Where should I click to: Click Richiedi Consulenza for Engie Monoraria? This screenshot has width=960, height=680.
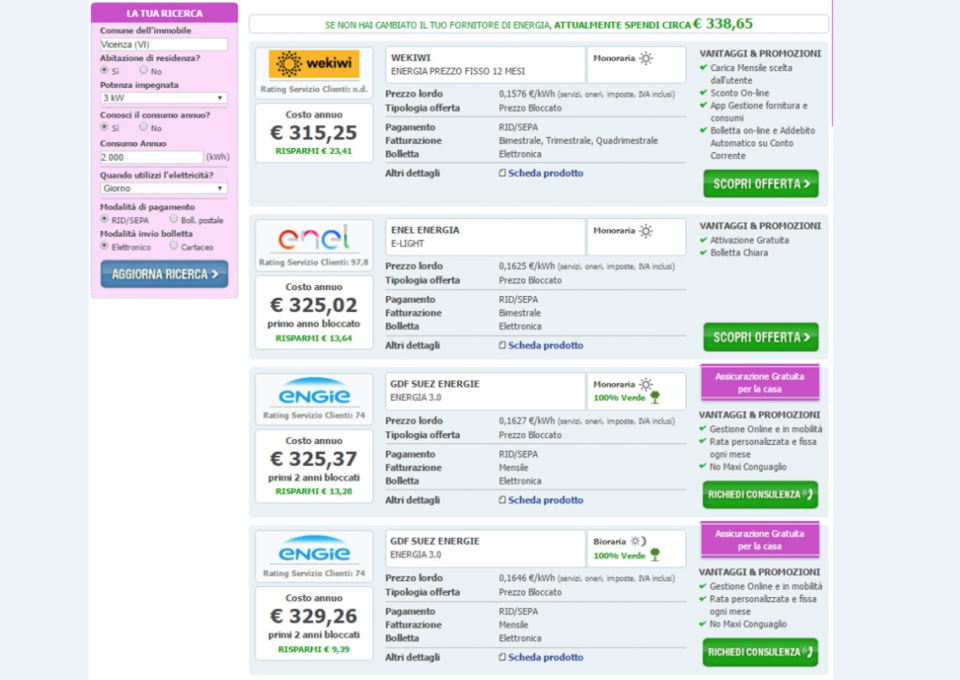point(760,495)
